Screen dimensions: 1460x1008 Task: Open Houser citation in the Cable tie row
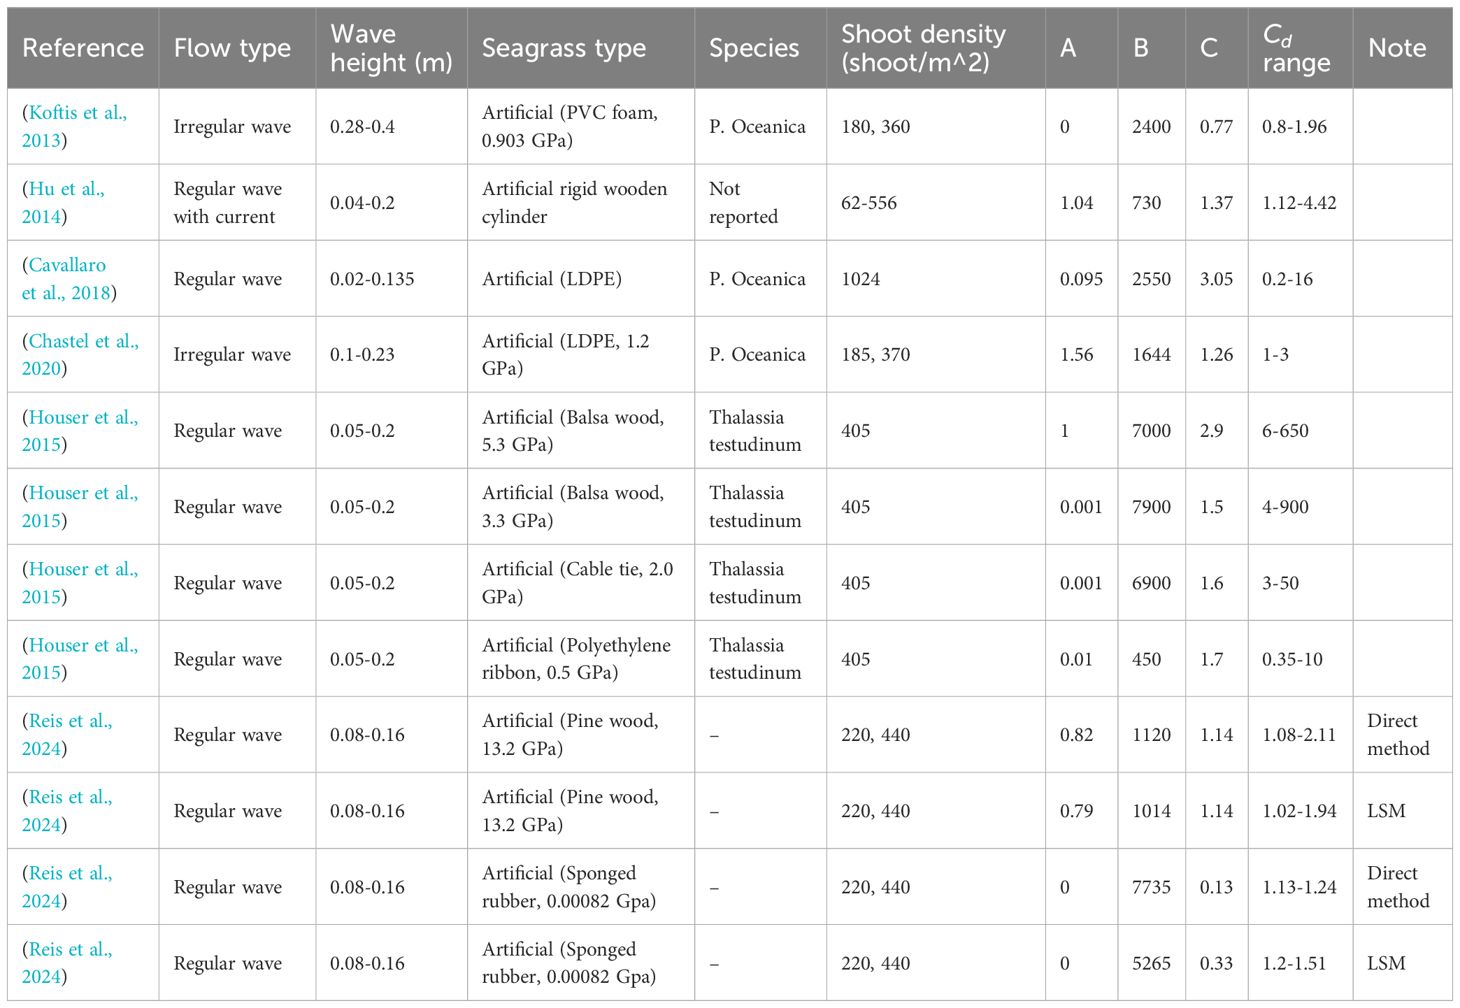(x=83, y=569)
